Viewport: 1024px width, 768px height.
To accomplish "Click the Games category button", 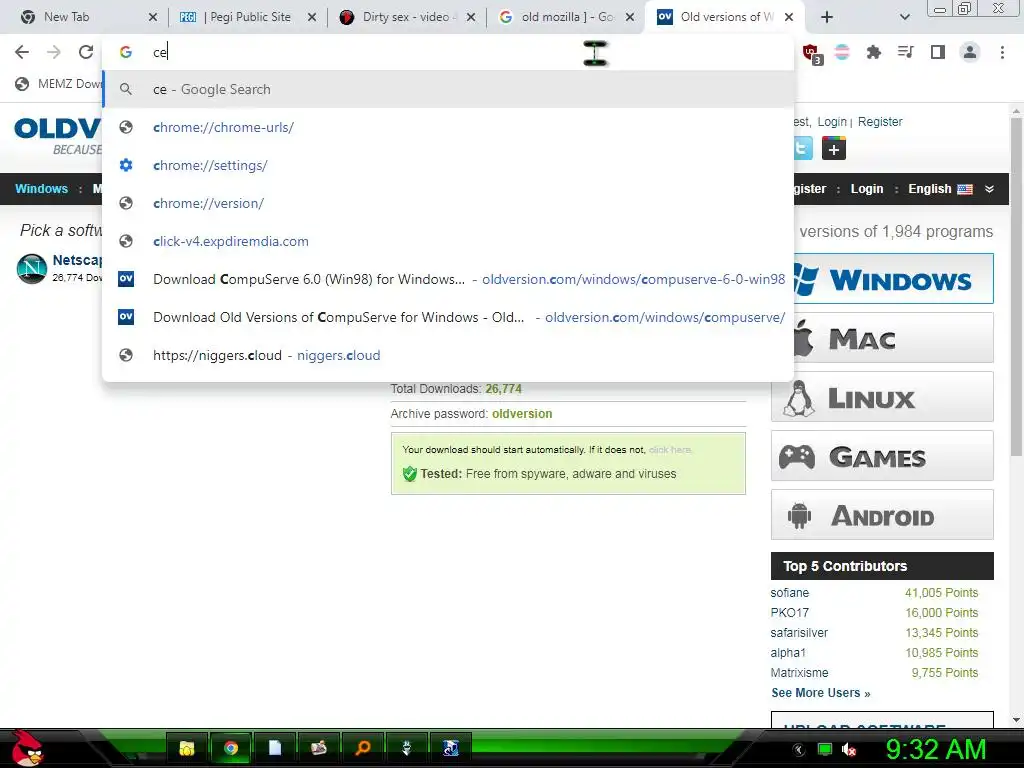I will (x=882, y=456).
